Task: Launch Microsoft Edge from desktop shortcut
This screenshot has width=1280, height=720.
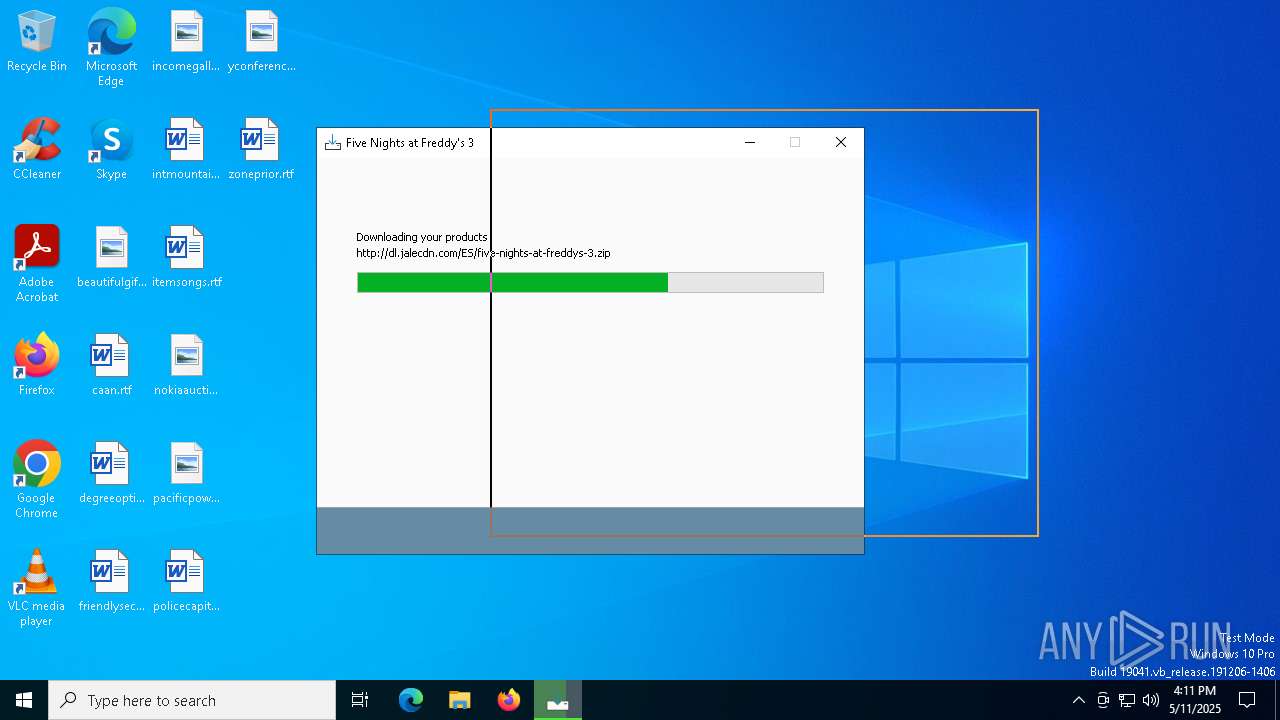Action: 111,48
